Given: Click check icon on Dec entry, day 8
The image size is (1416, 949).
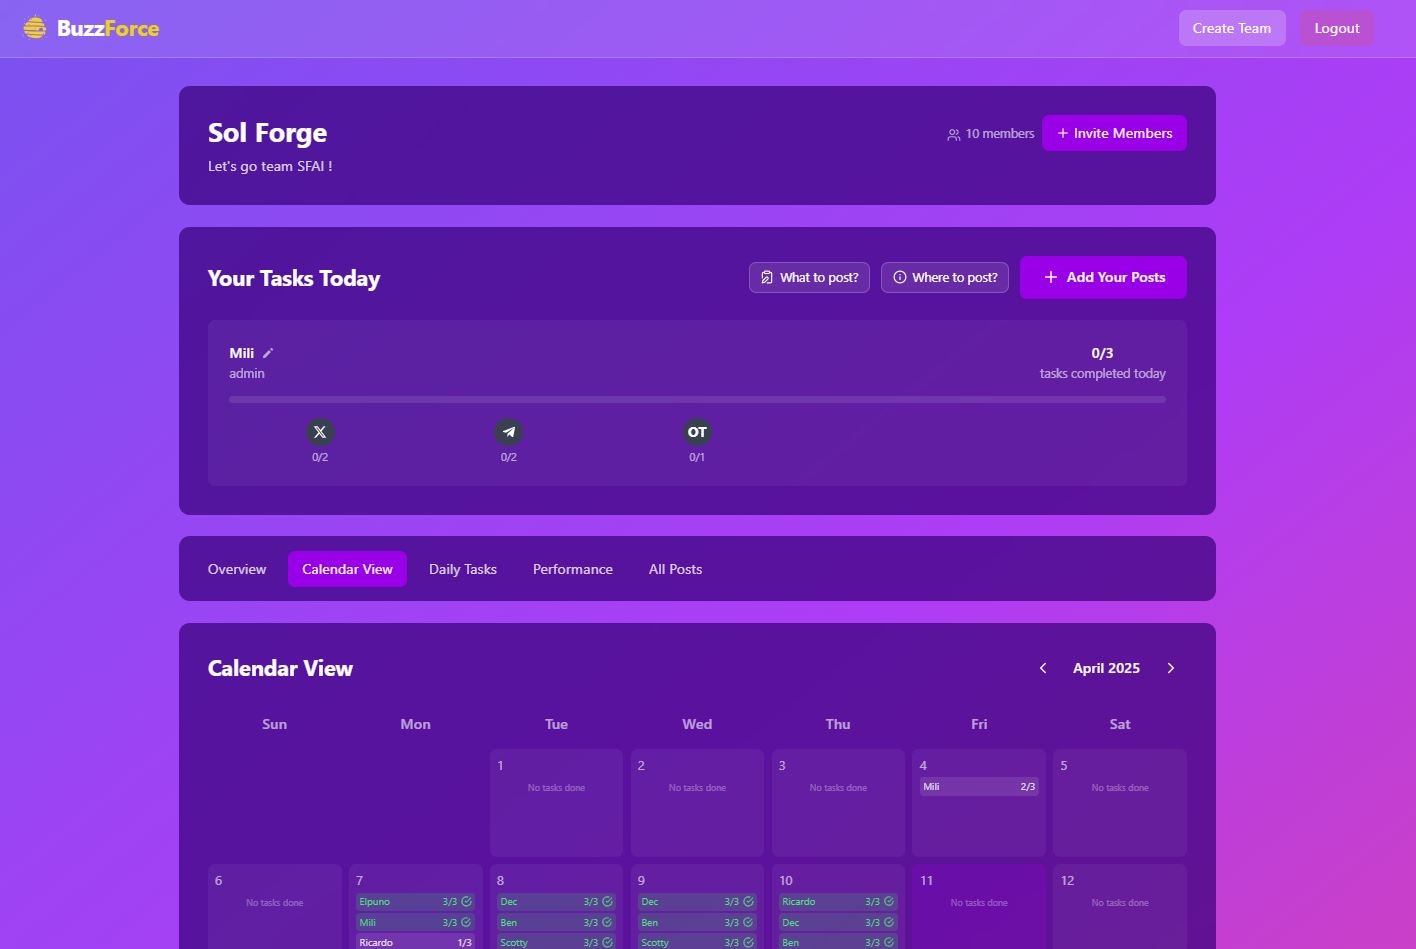Looking at the screenshot, I should click(x=607, y=902).
